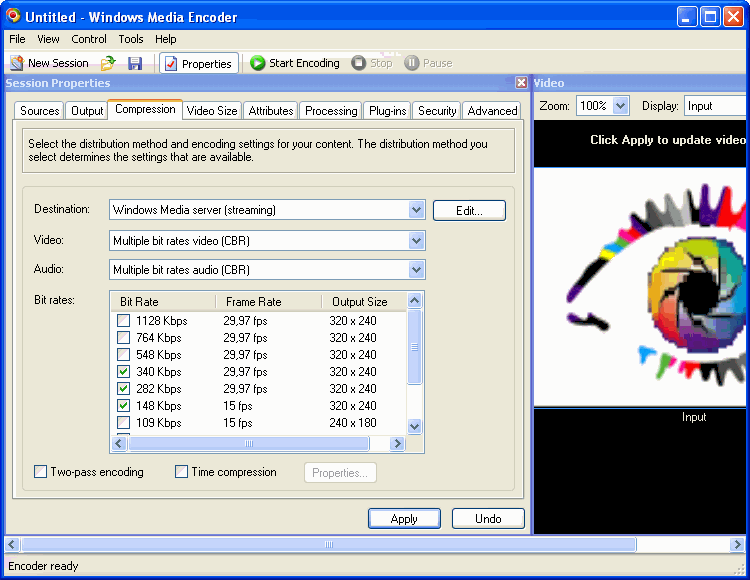
Task: Open the Tools menu
Action: pyautogui.click(x=131, y=39)
